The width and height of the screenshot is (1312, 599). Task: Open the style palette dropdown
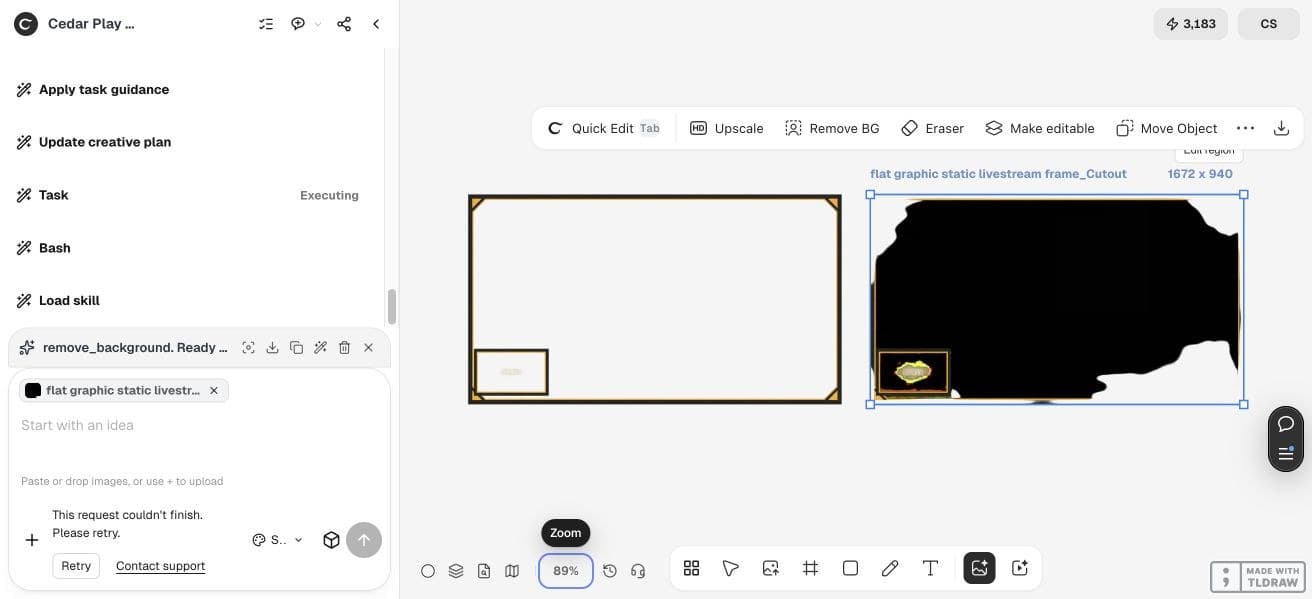point(277,540)
